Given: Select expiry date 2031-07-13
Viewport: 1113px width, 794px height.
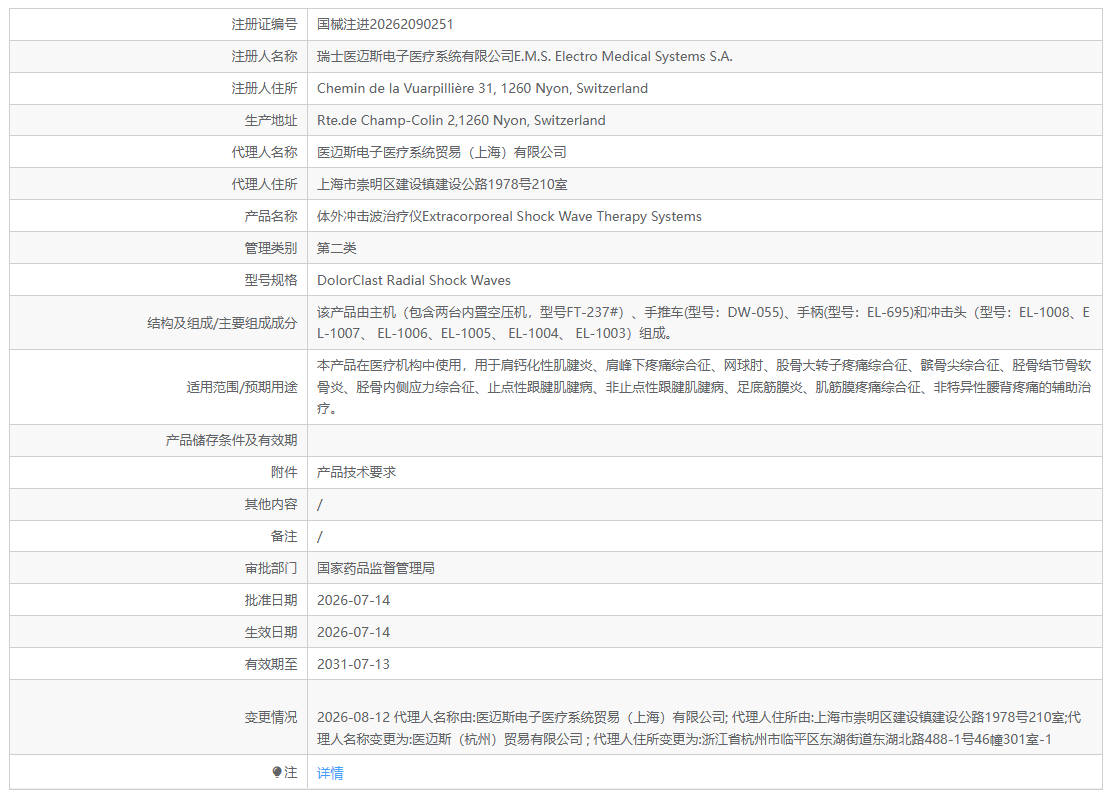Looking at the screenshot, I should click(353, 664).
